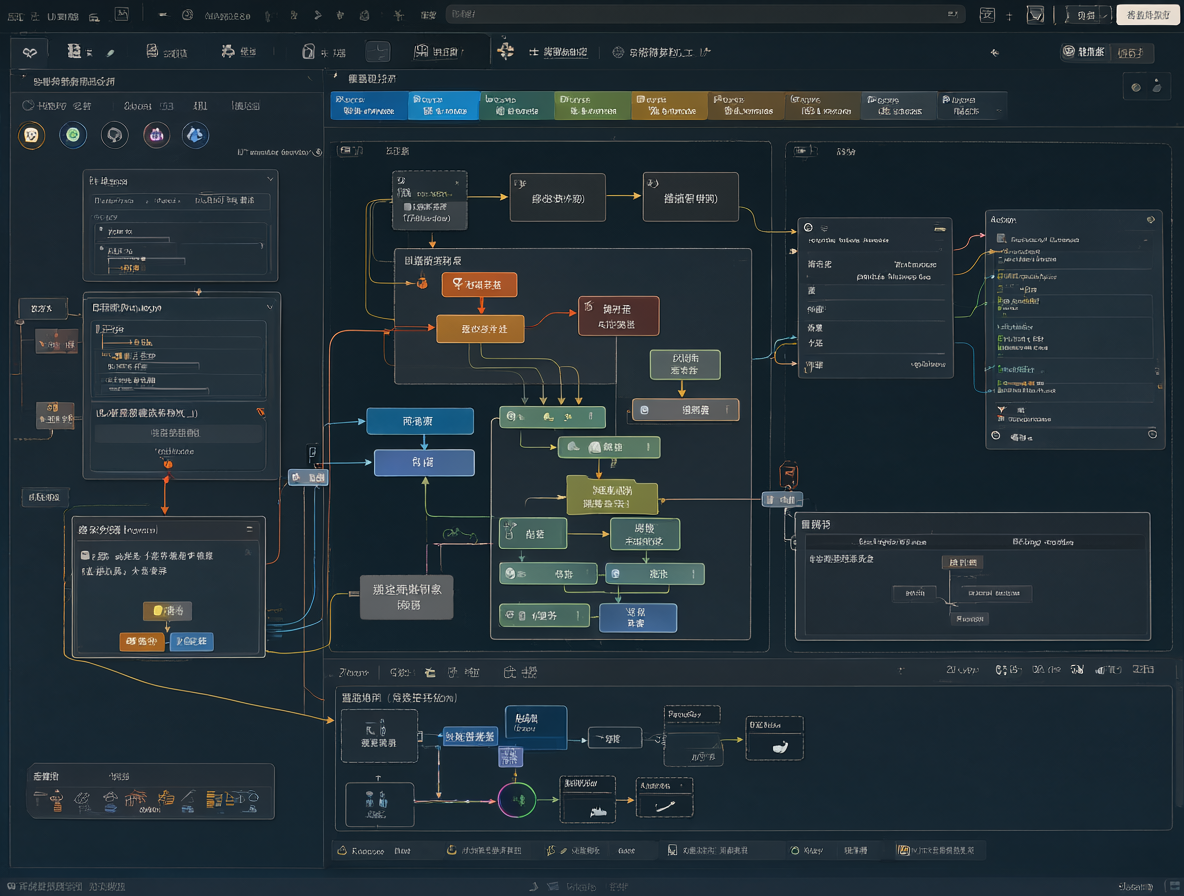Image resolution: width=1184 pixels, height=896 pixels.
Task: Select the green fourth color tab
Action: pyautogui.click(x=592, y=105)
